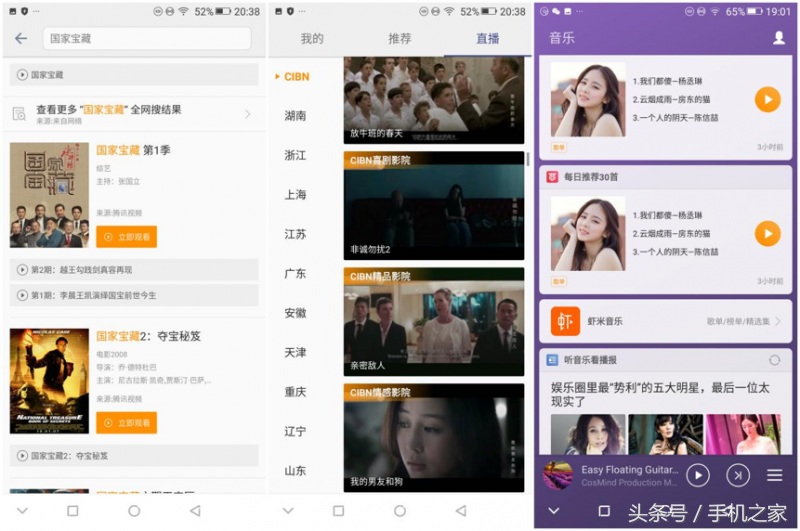The image size is (800, 531).
Task: Tap the recent apps square in music screen
Action: point(604,511)
